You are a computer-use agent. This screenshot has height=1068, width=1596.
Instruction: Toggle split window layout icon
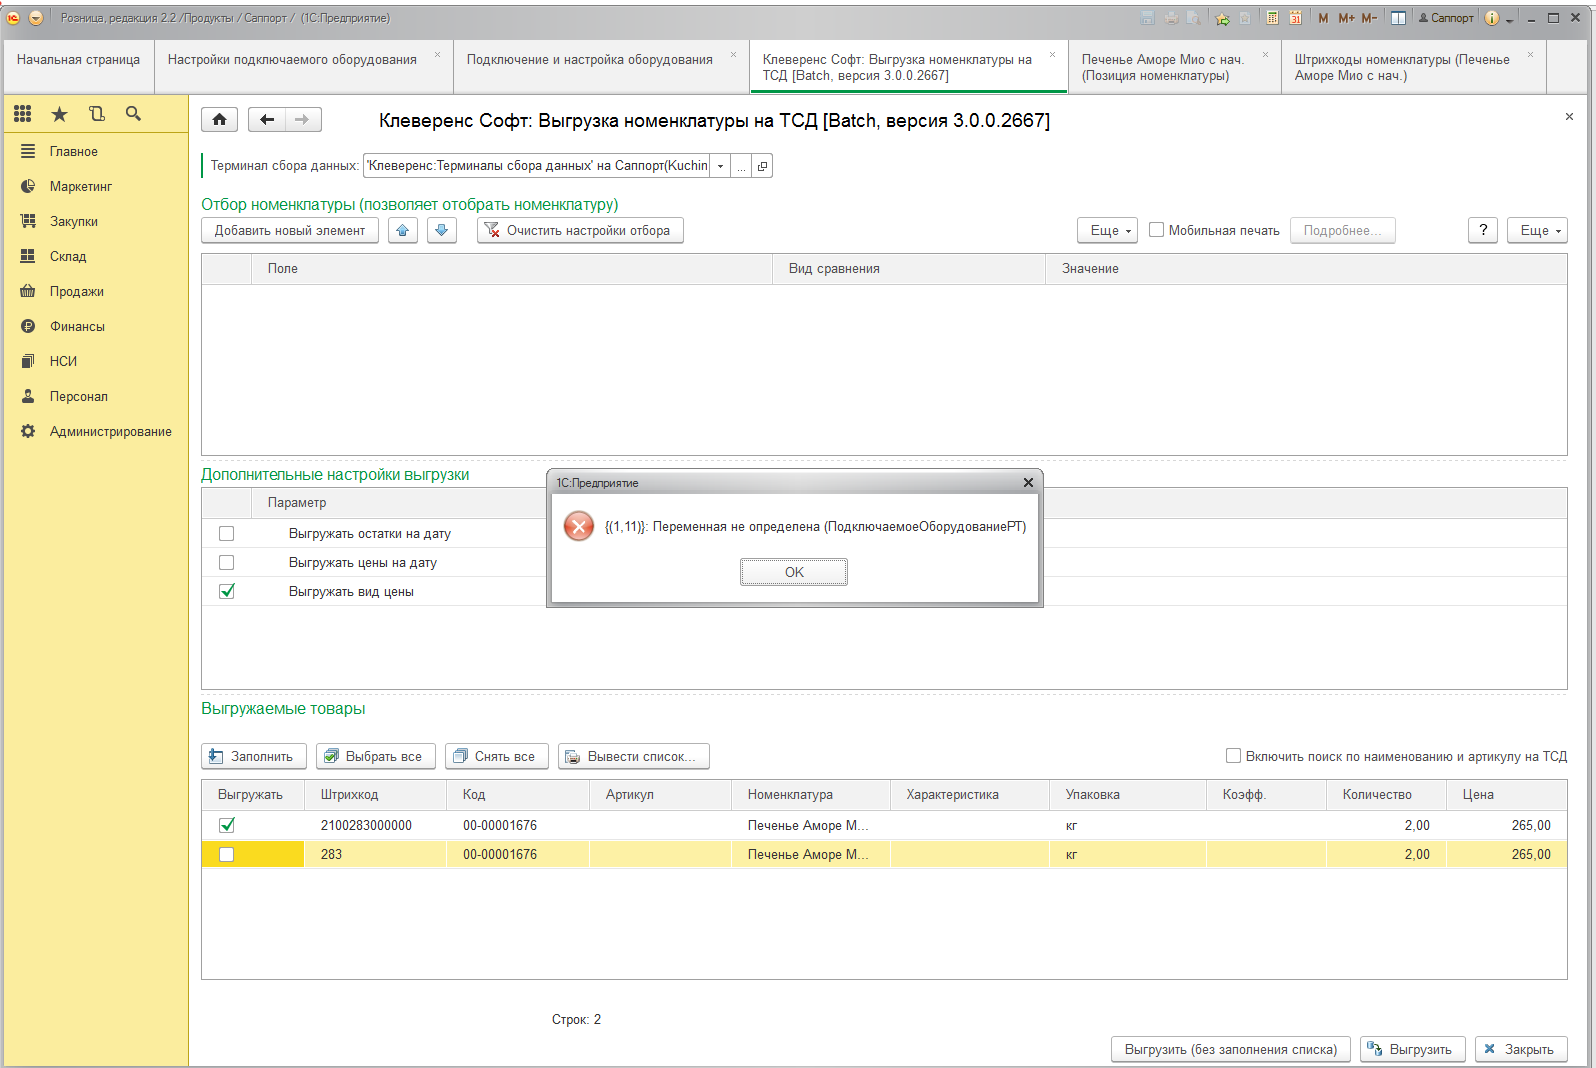pos(1398,18)
